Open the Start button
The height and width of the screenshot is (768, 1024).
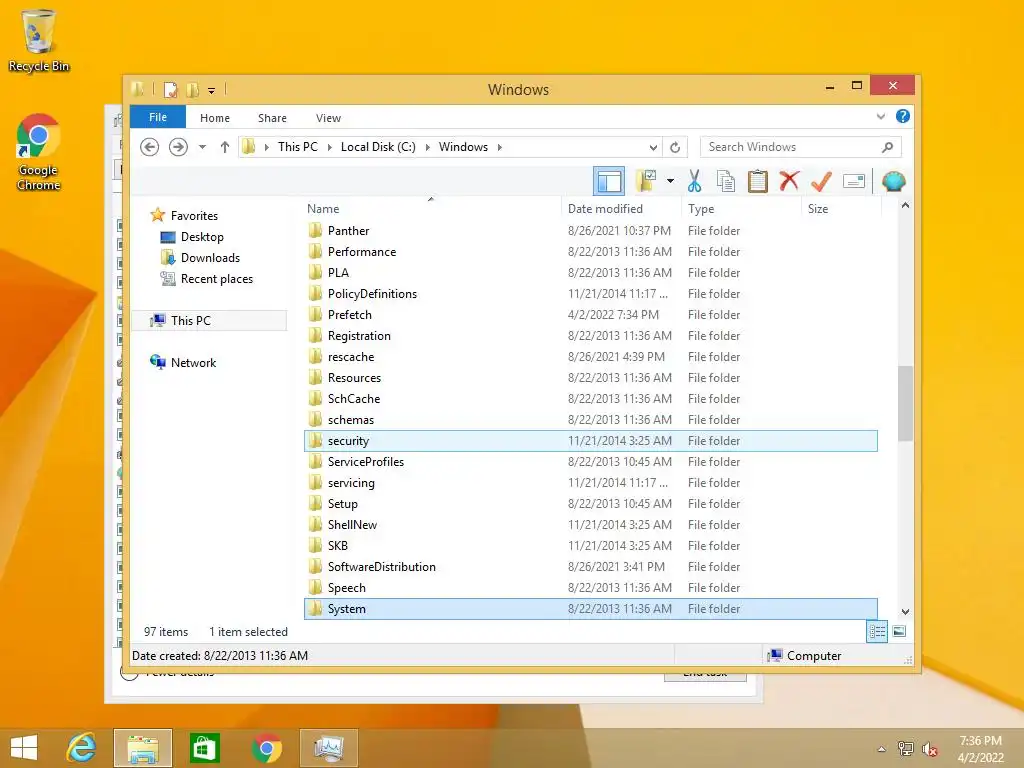click(24, 748)
